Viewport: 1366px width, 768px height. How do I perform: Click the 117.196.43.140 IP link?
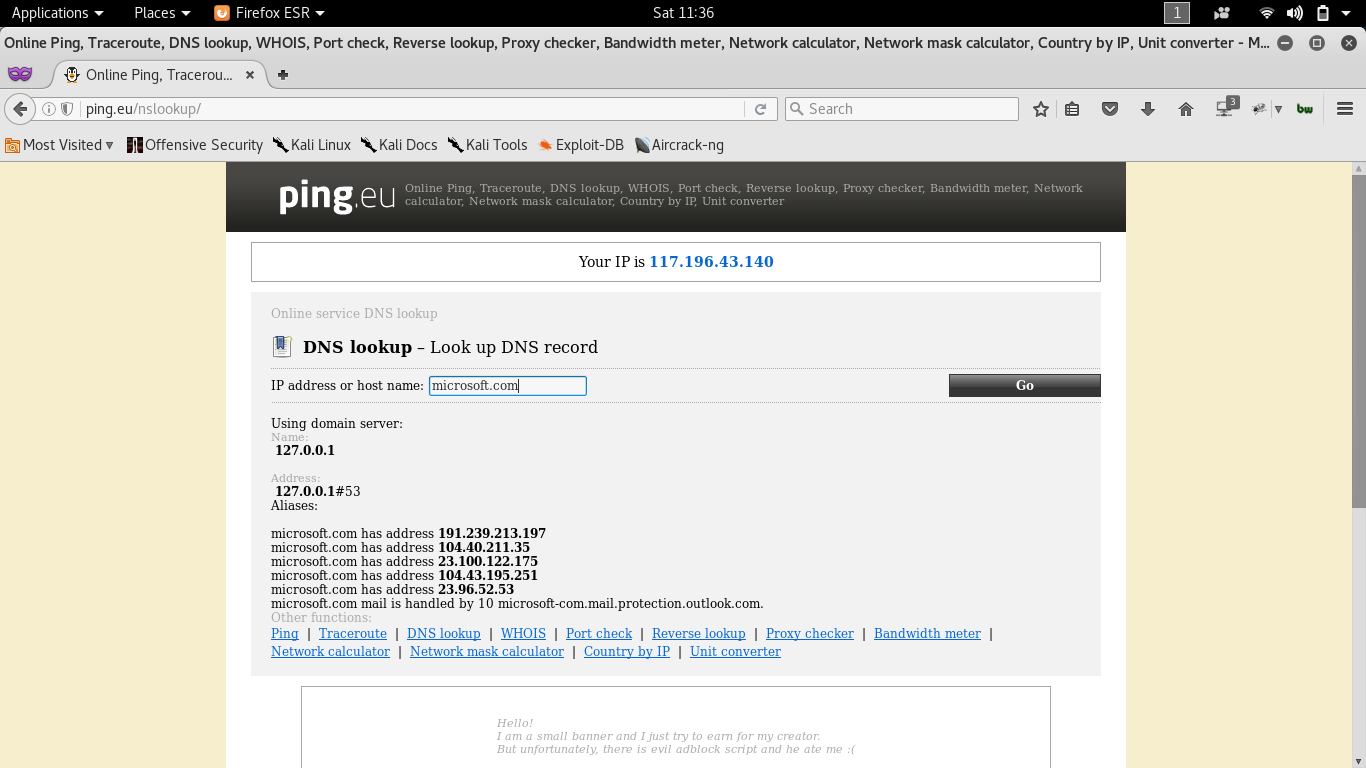tap(711, 262)
